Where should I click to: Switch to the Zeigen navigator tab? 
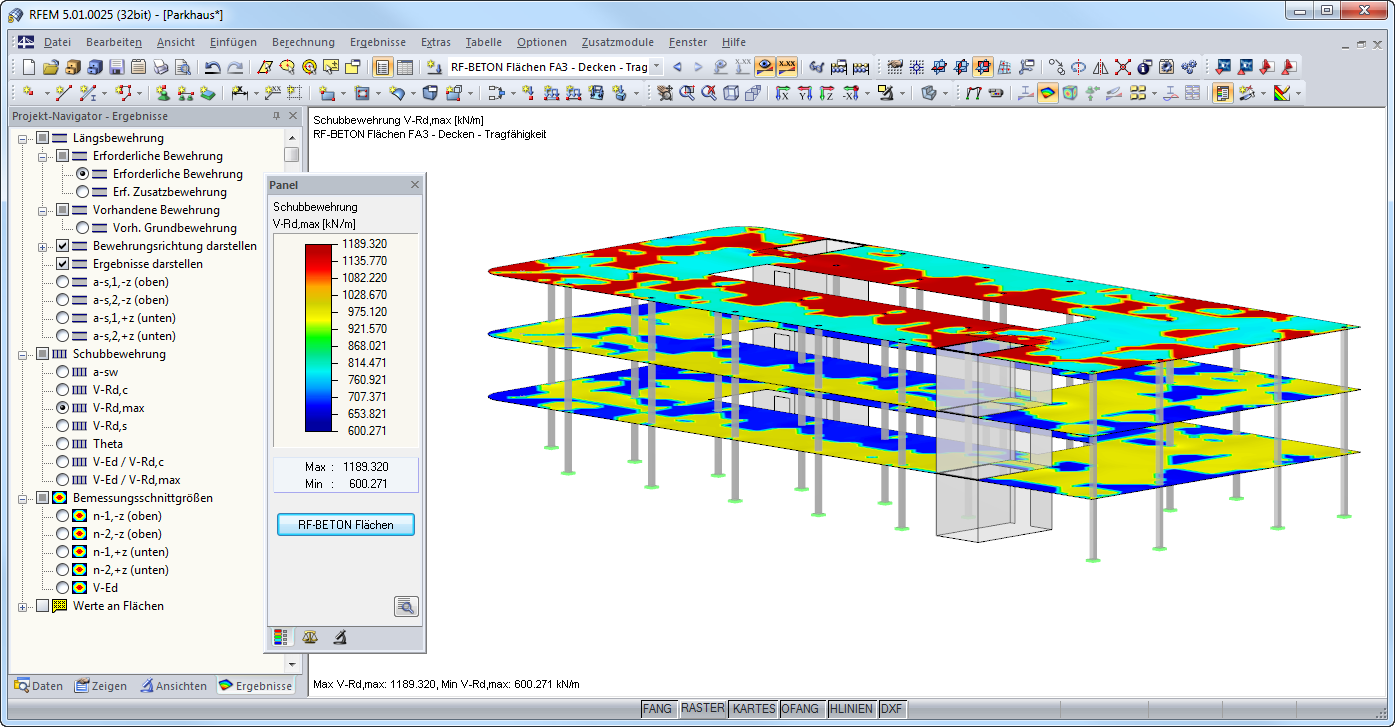[100, 686]
